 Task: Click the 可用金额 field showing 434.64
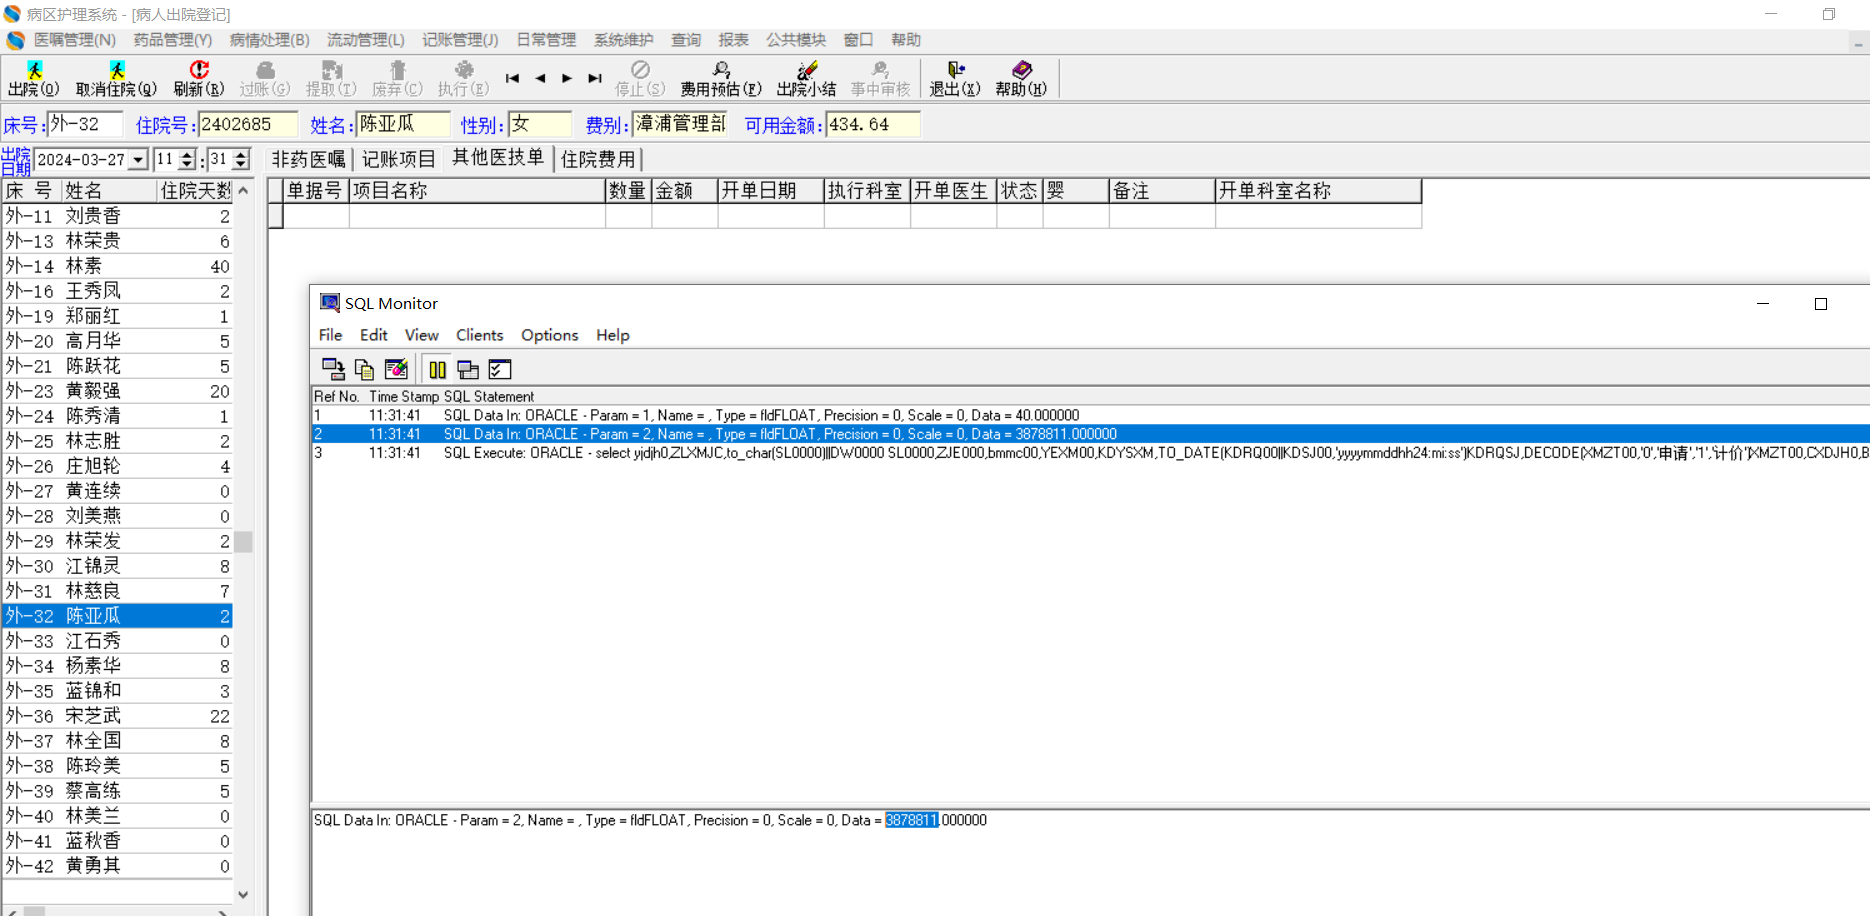tap(872, 124)
